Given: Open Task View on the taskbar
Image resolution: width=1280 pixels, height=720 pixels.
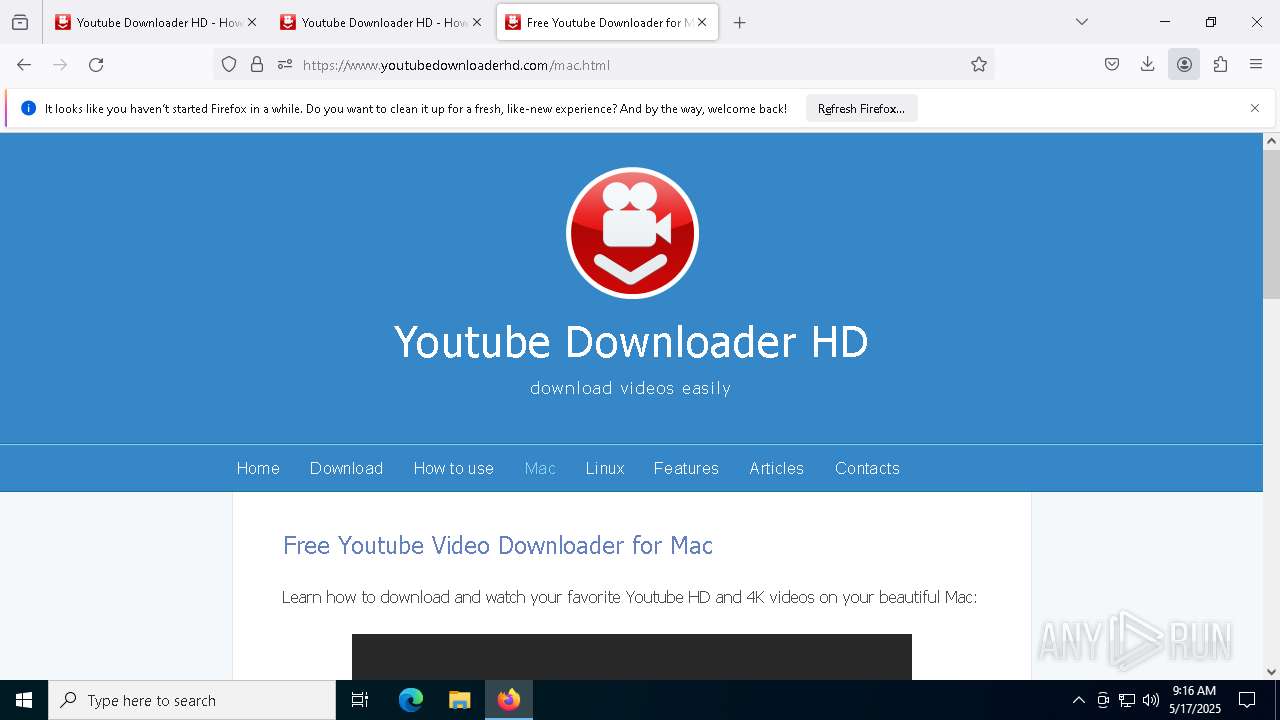Looking at the screenshot, I should pyautogui.click(x=360, y=700).
